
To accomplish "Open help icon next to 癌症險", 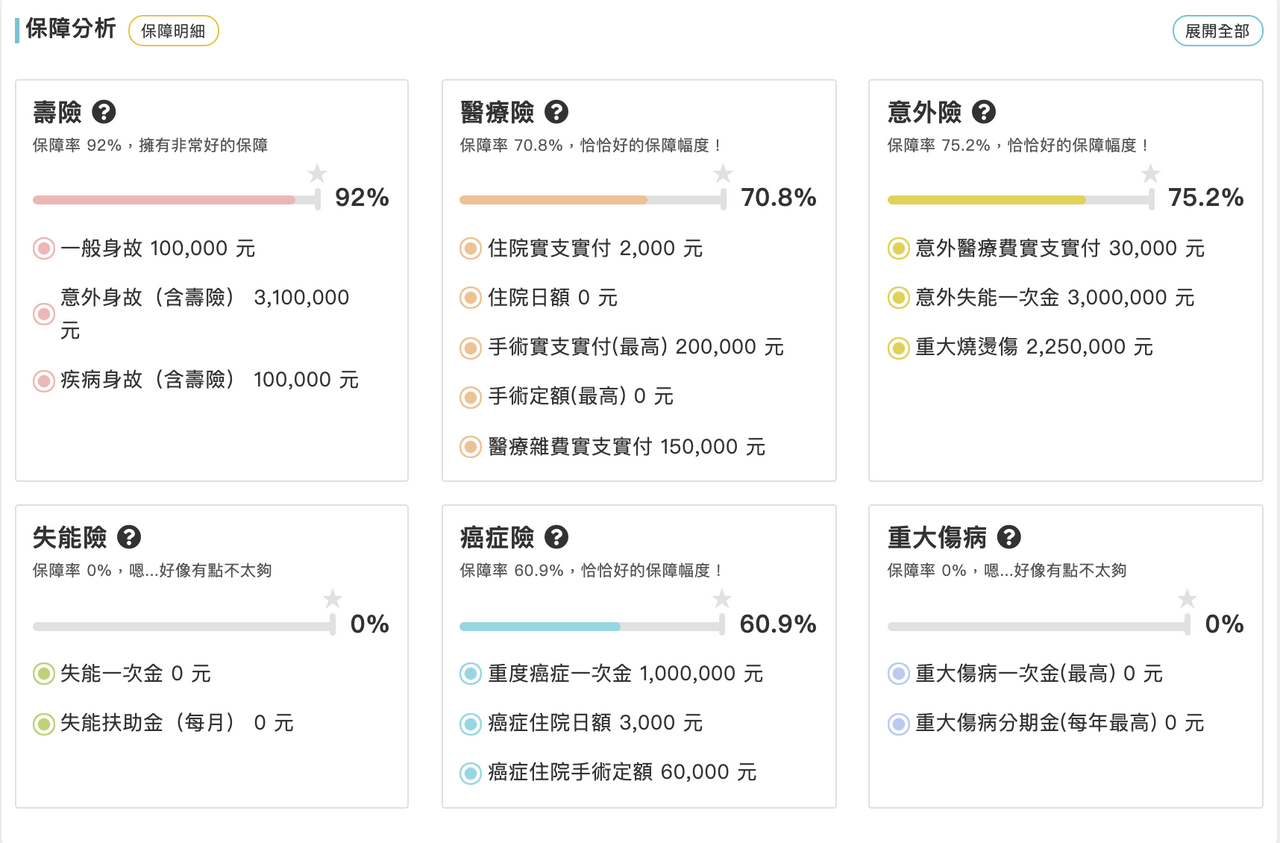I will pos(557,537).
